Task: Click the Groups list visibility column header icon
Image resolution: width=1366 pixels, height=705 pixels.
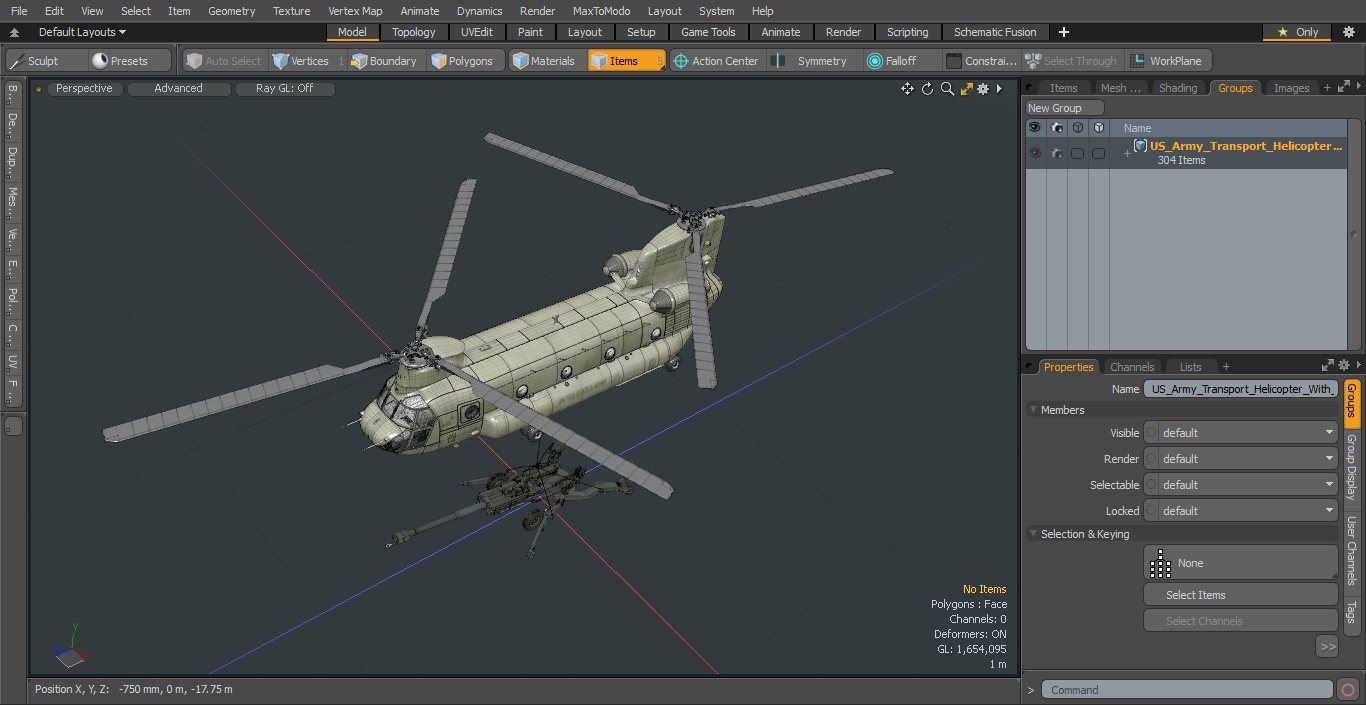Action: [x=1034, y=128]
